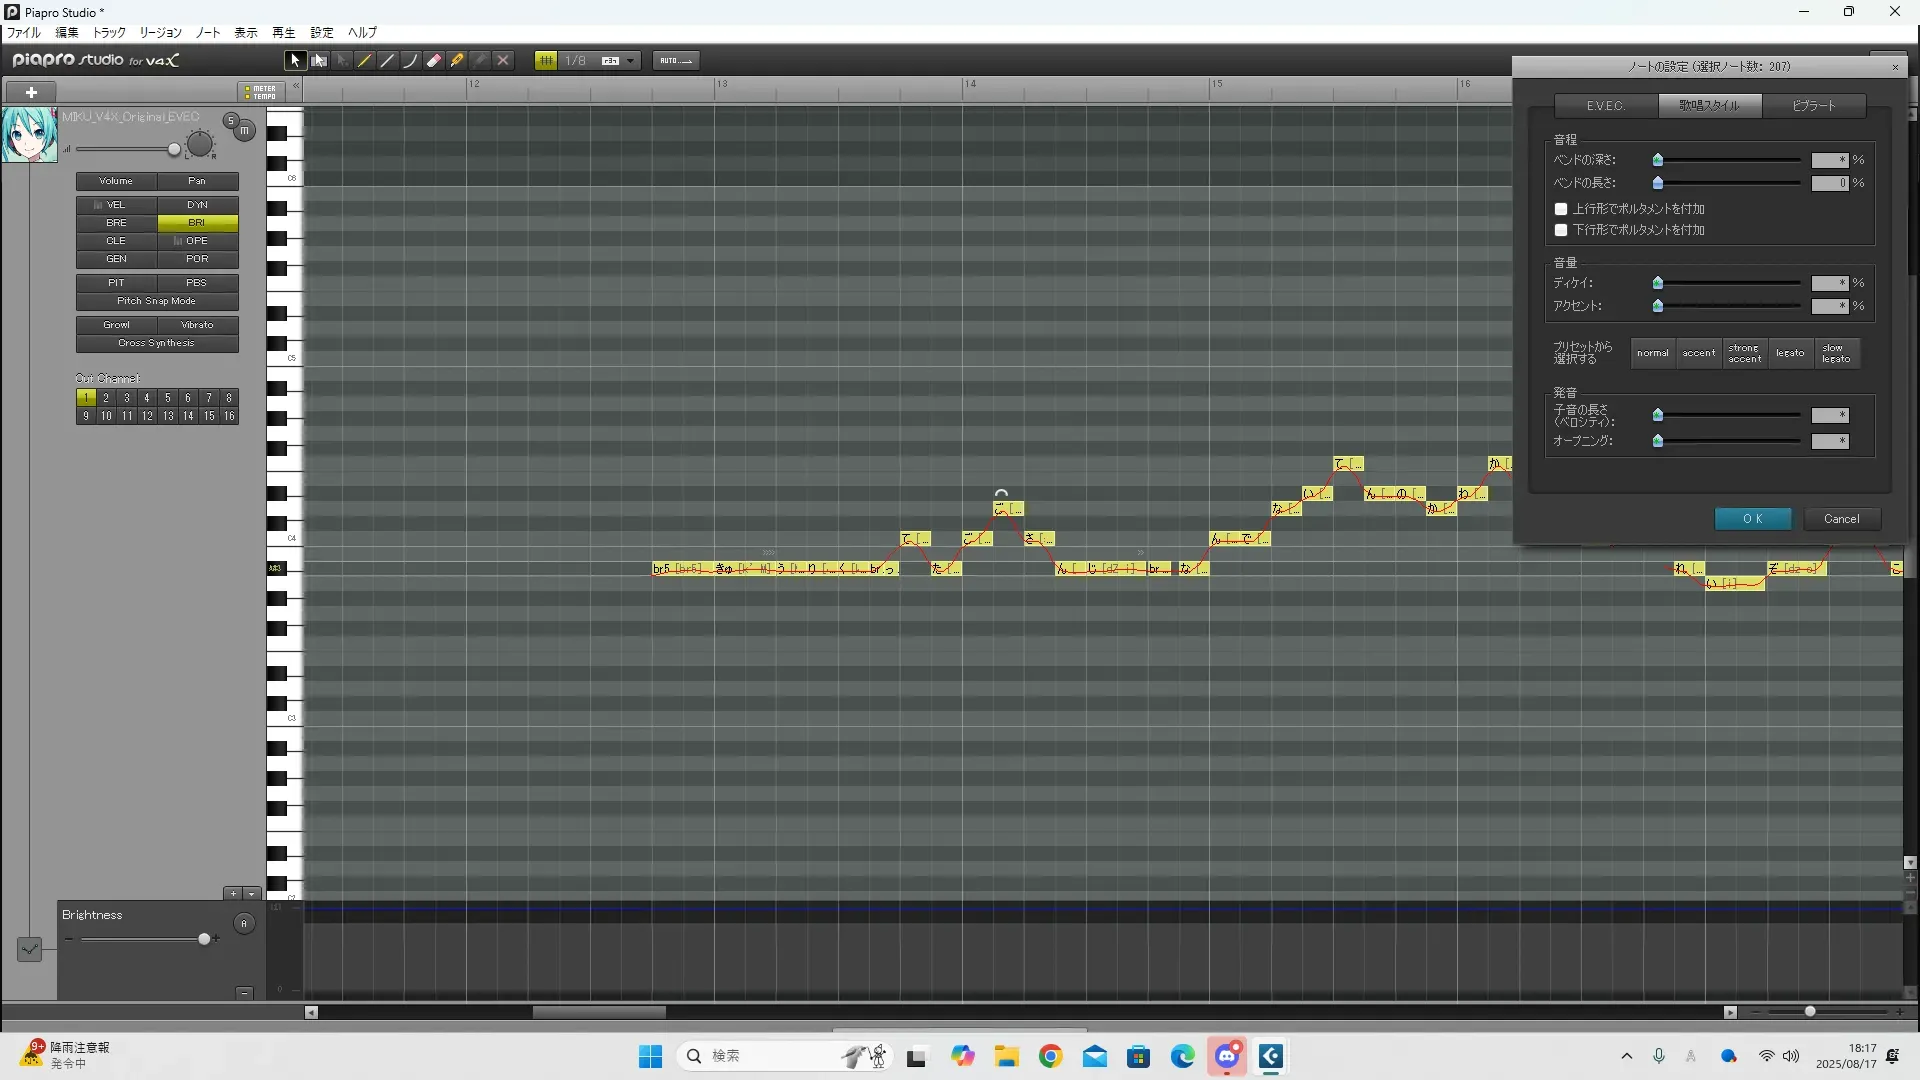Open the 1/8 quantize dropdown
1920x1080 pixels.
tap(630, 61)
